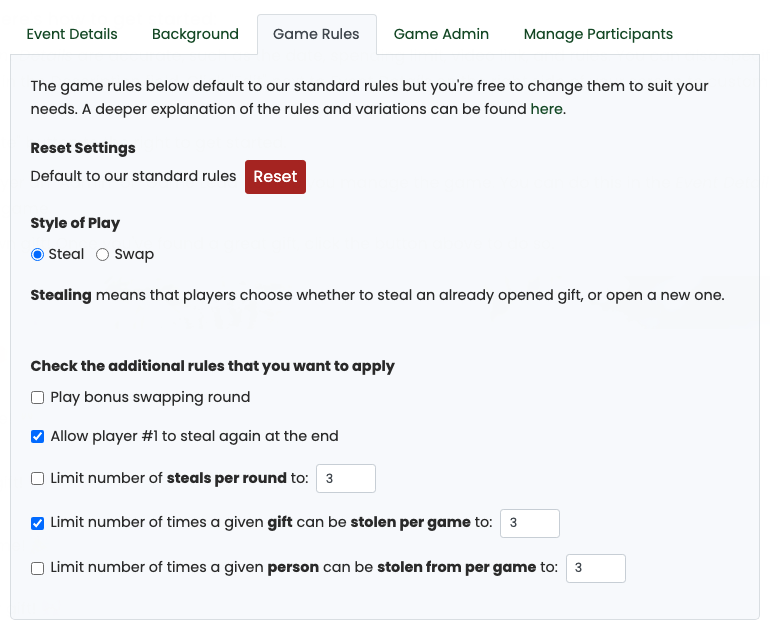Focus the steals per round number field
This screenshot has width=770, height=632.
345,478
